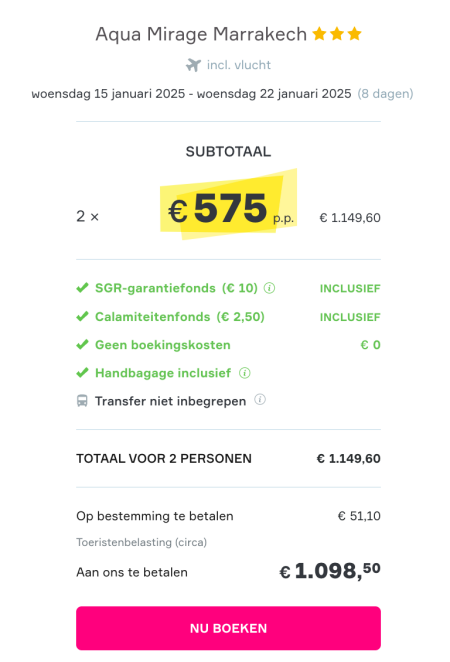The width and height of the screenshot is (450, 662).
Task: Click the Toeristenbelasting (circa) text
Action: click(141, 542)
